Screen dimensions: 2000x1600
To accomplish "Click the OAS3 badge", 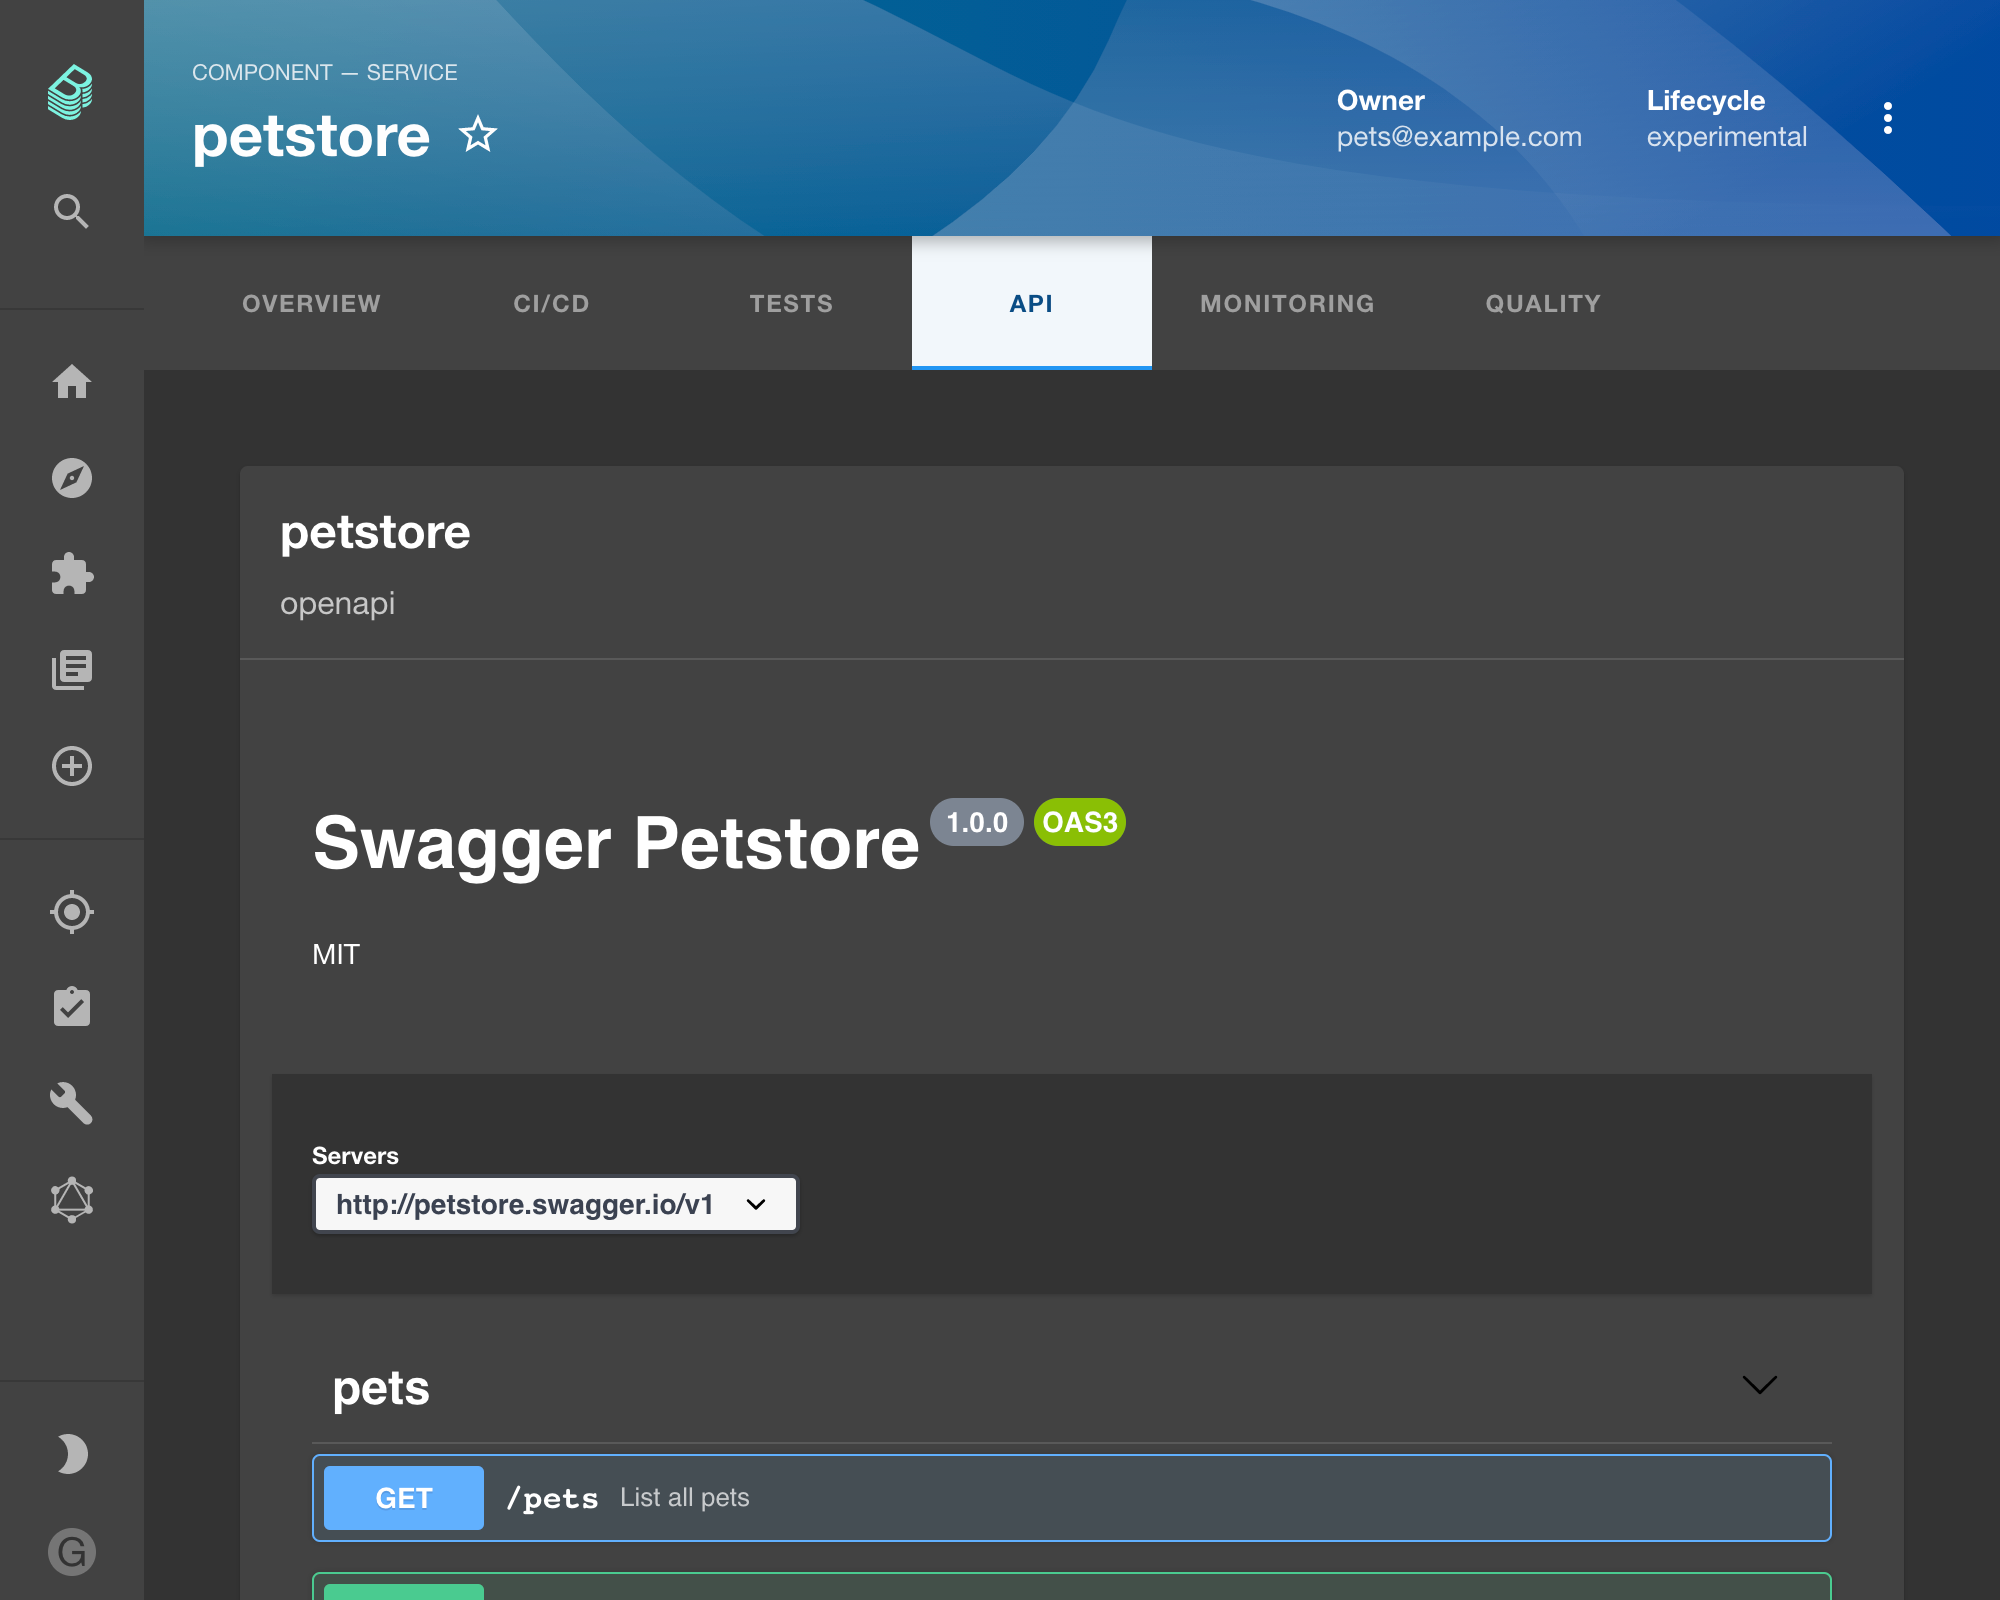I will (1080, 822).
